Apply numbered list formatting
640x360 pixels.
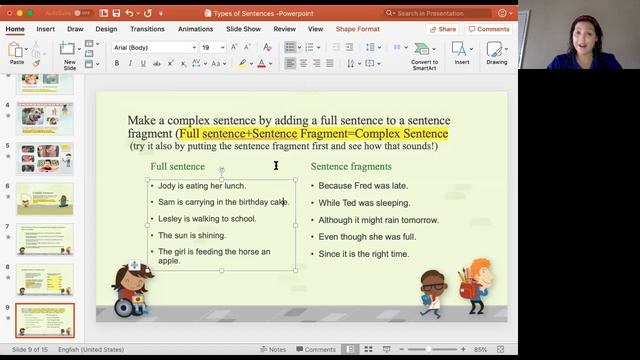[309, 47]
